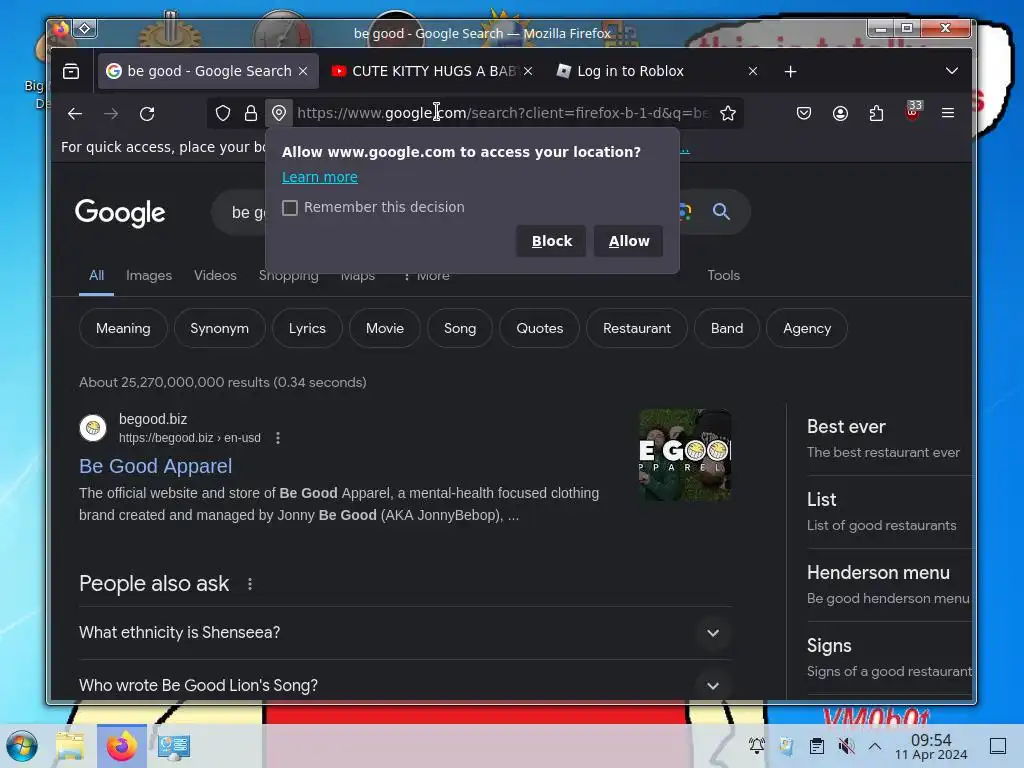Open Firefox account icon
Image resolution: width=1024 pixels, height=768 pixels.
pos(840,114)
